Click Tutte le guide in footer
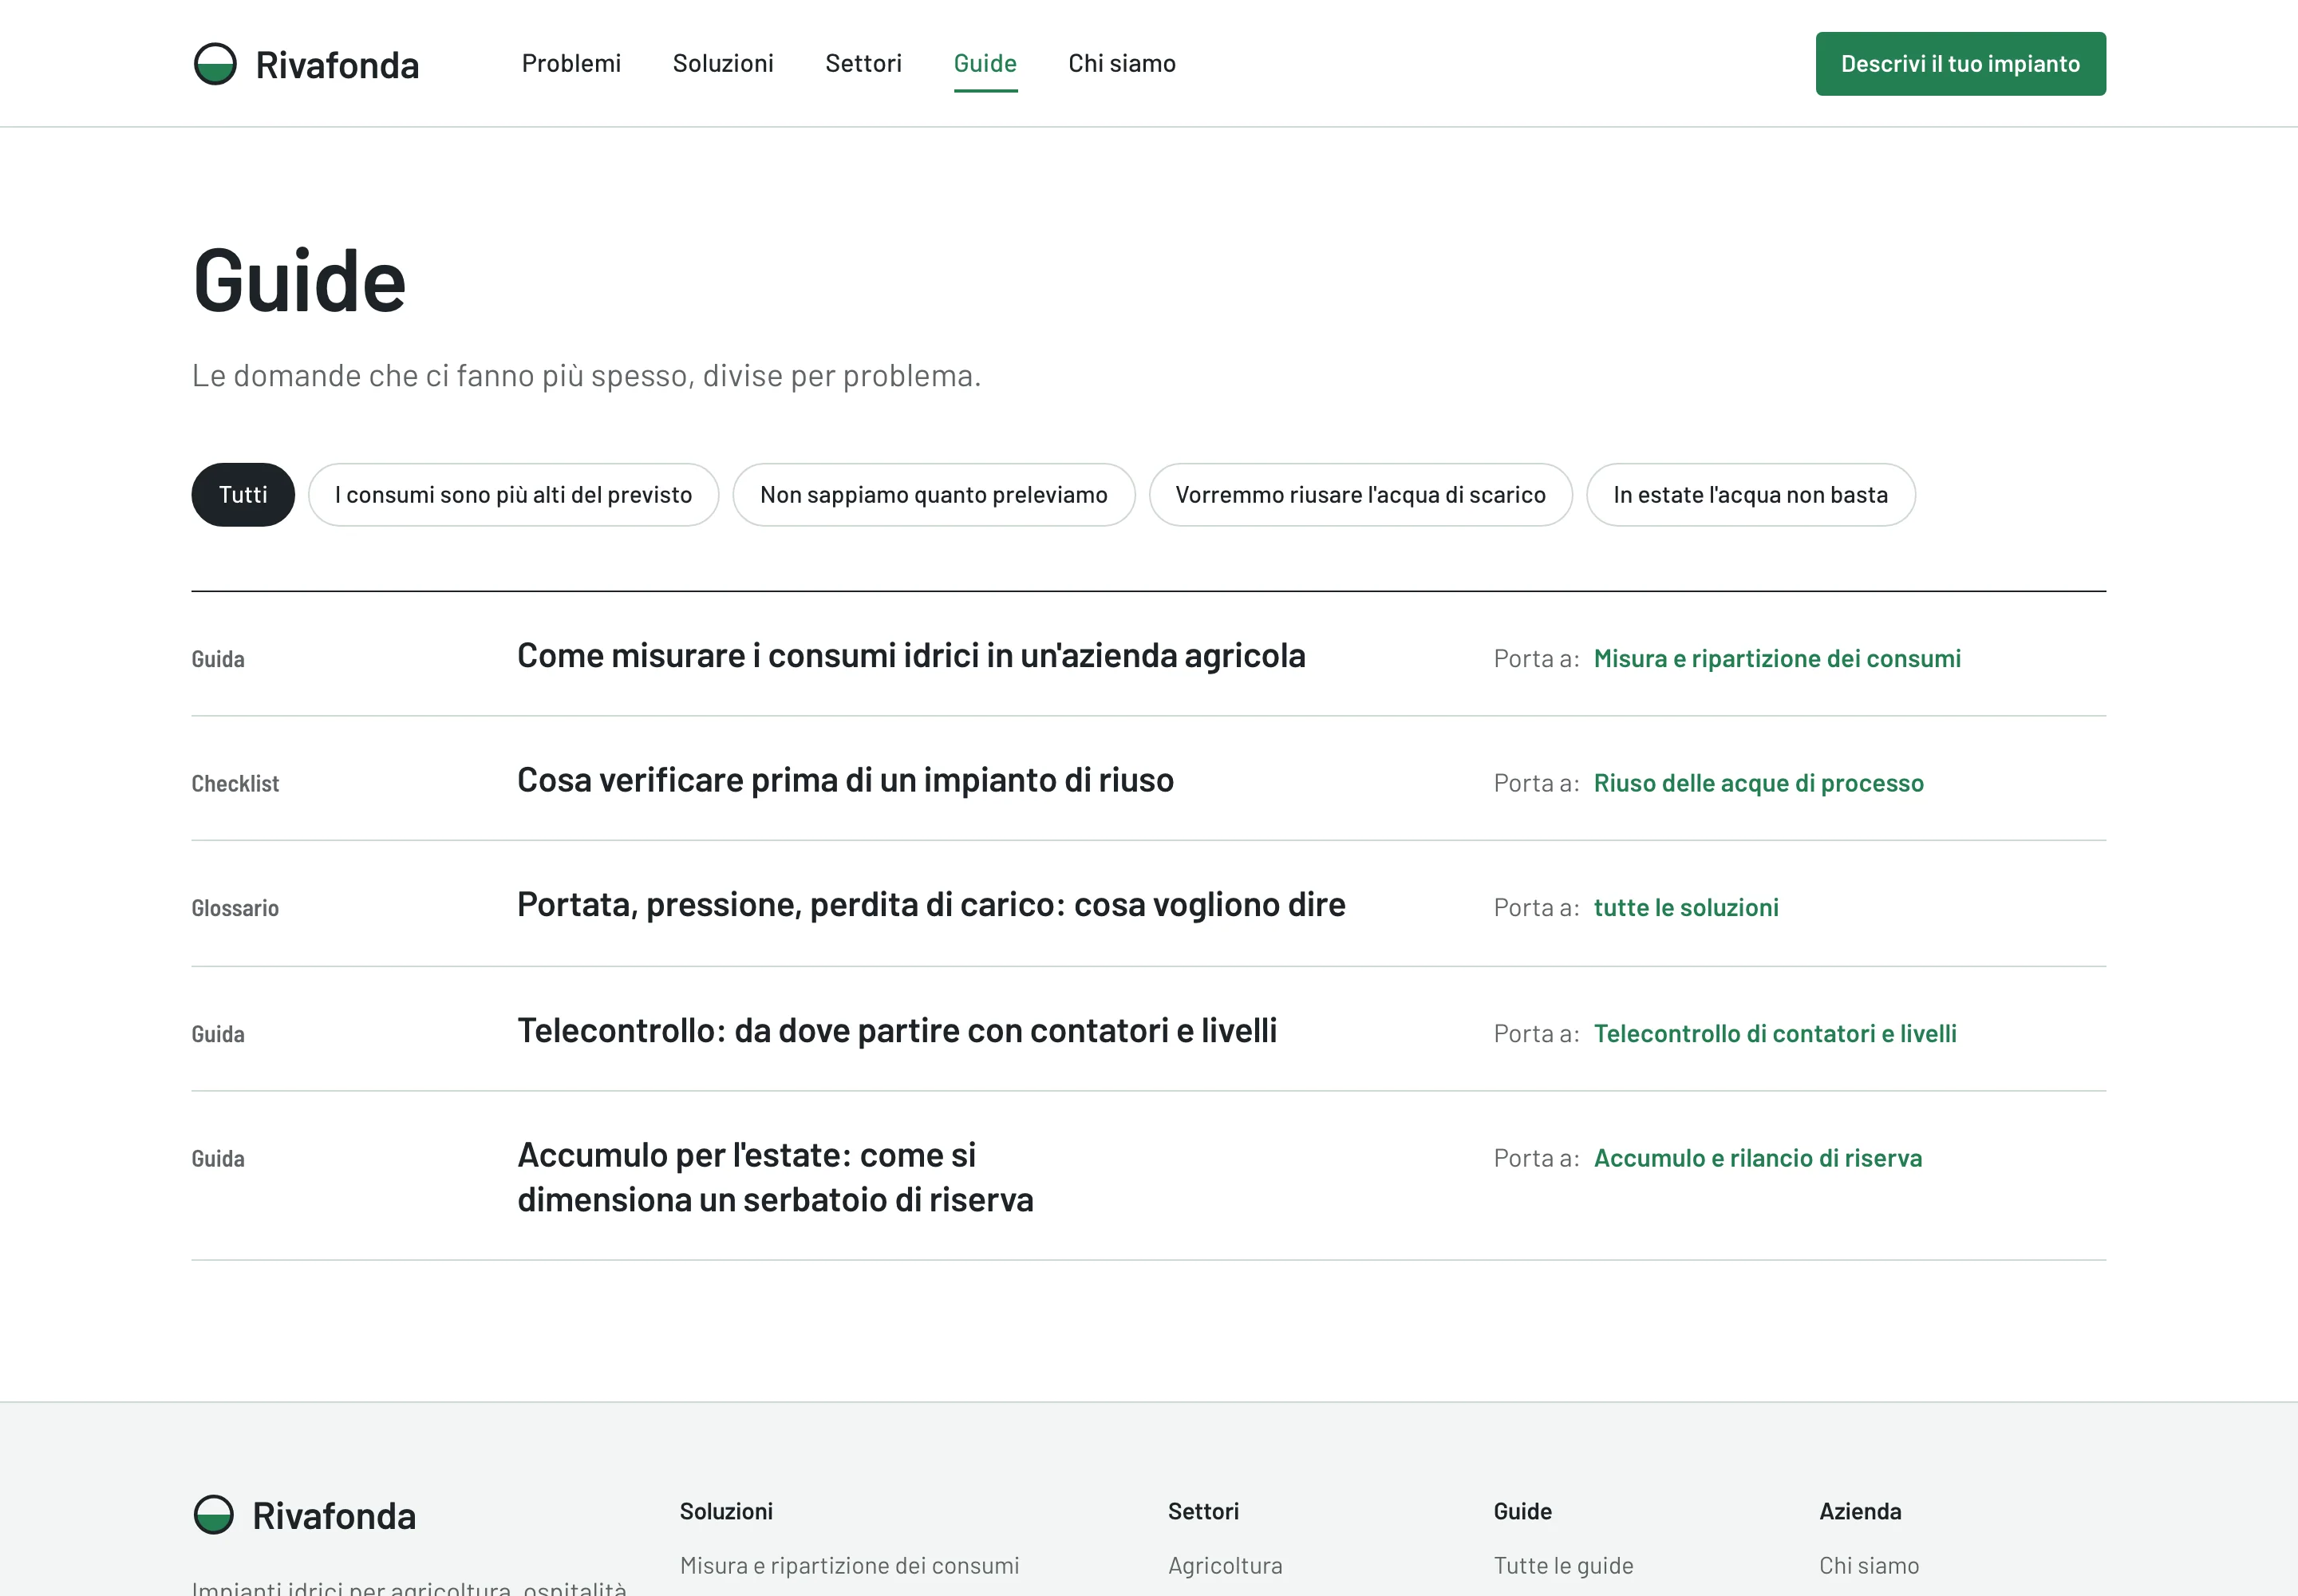This screenshot has width=2298, height=1596. [1563, 1566]
